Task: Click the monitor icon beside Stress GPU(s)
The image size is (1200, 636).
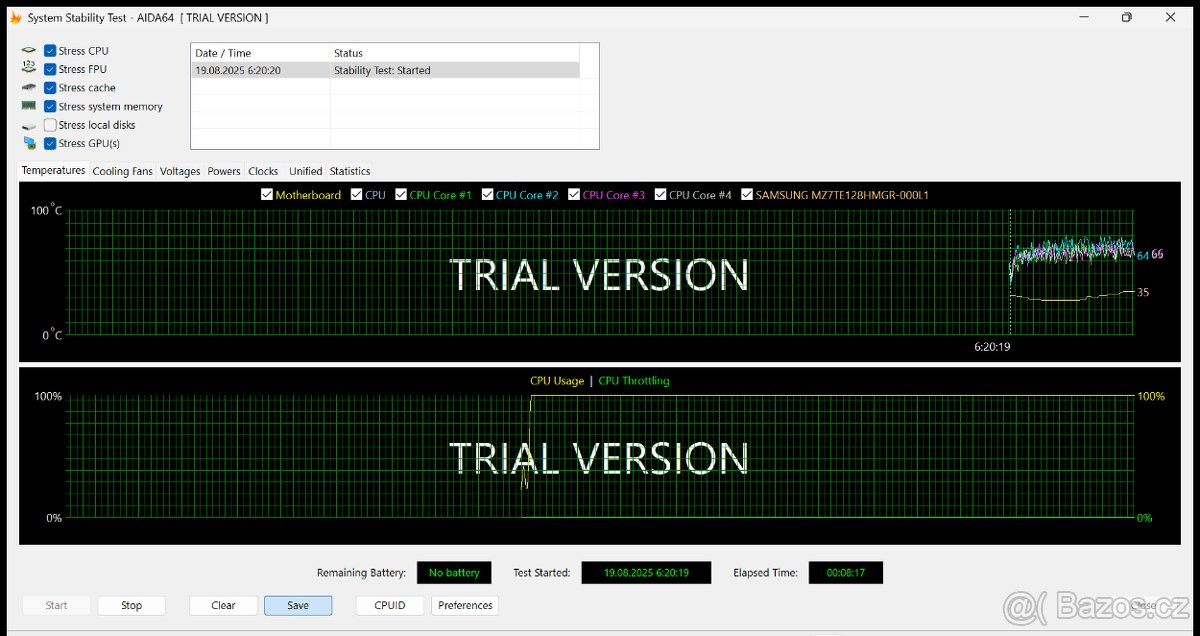Action: 29,143
